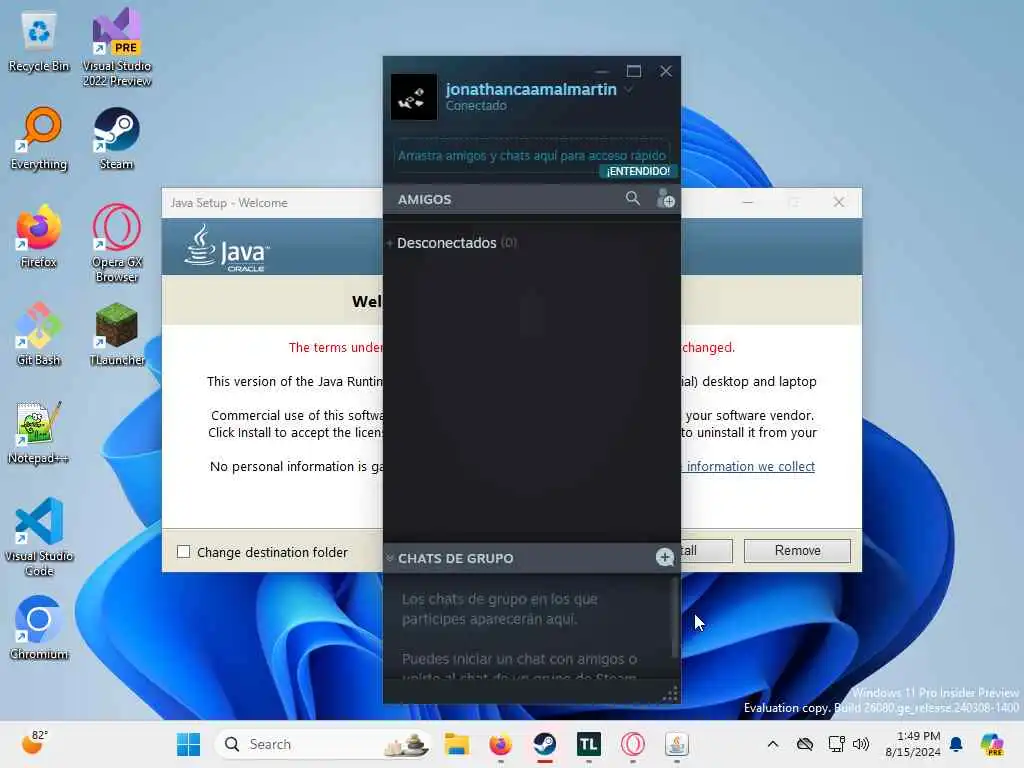Select the Notepad++ desktop shortcut
The width and height of the screenshot is (1024, 768).
point(39,432)
